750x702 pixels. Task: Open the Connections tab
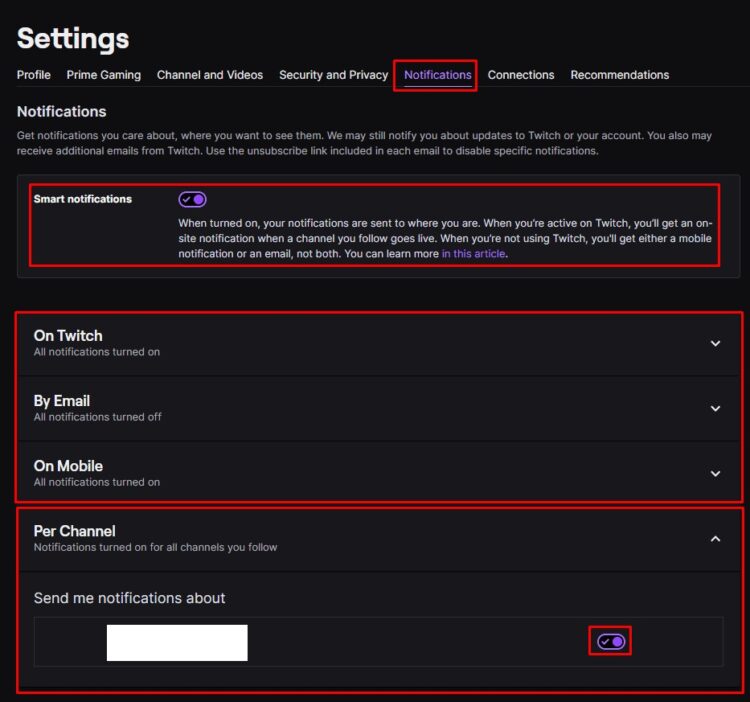click(x=521, y=75)
